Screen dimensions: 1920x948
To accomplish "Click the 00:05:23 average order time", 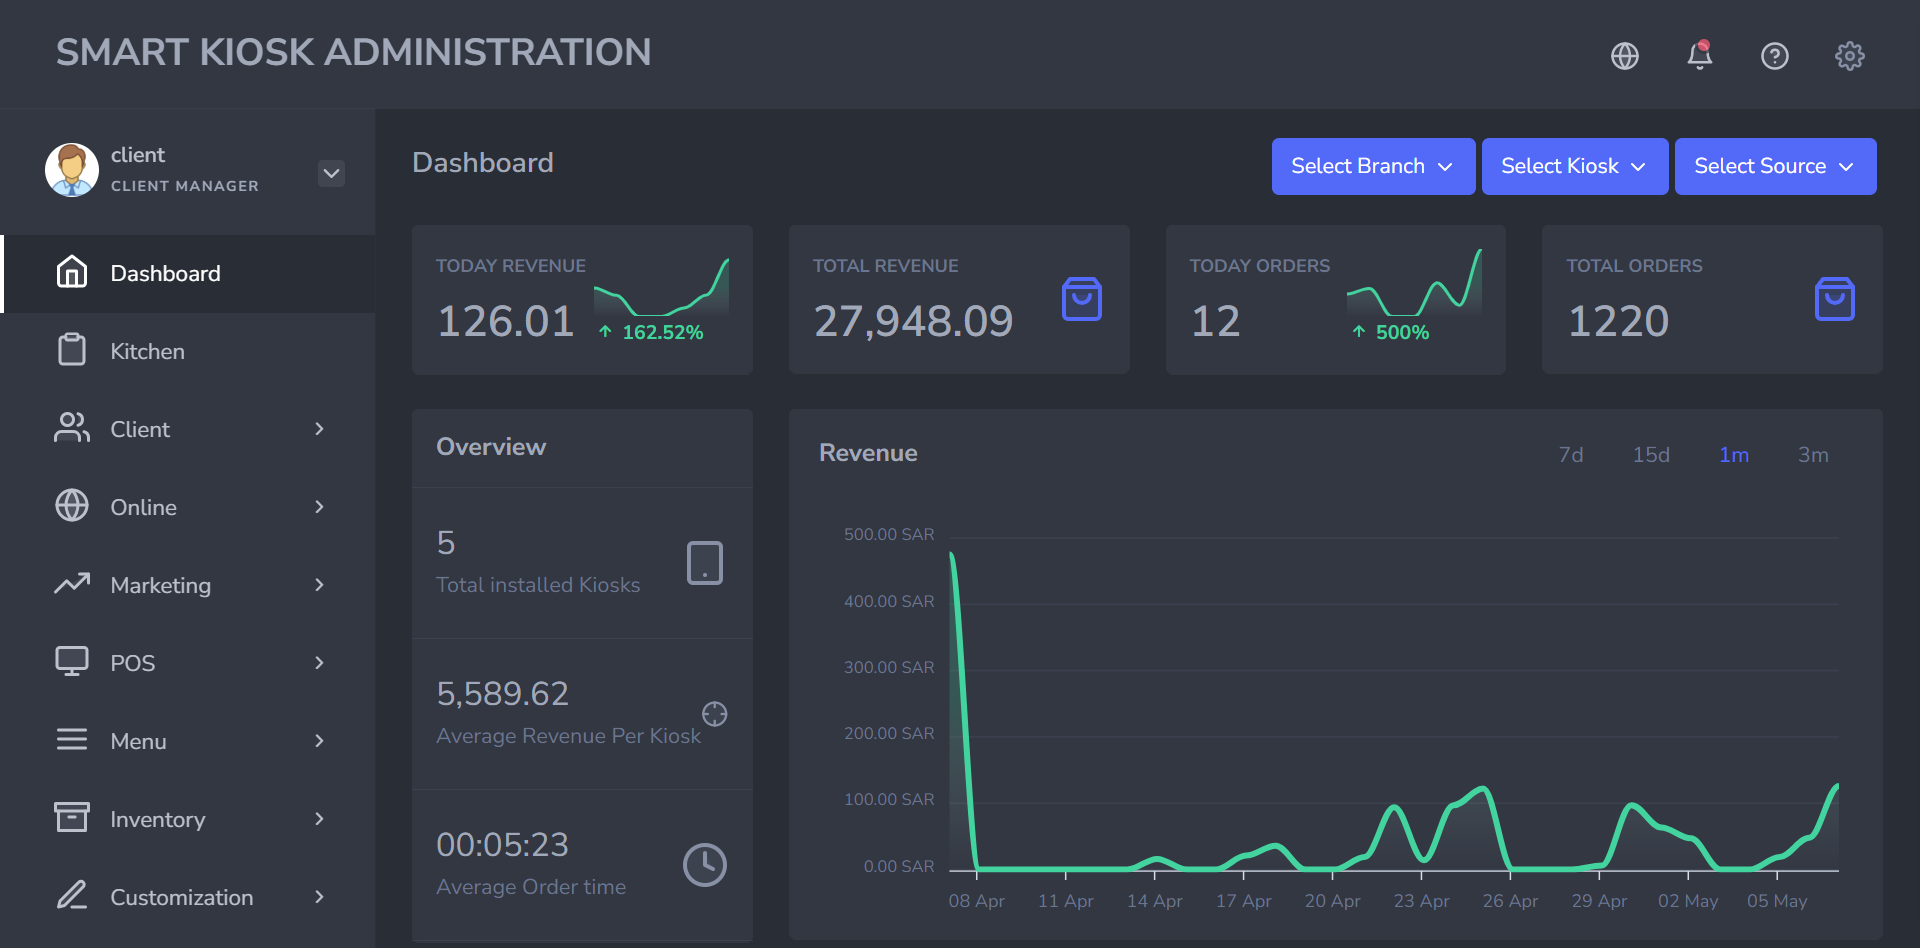I will 502,845.
